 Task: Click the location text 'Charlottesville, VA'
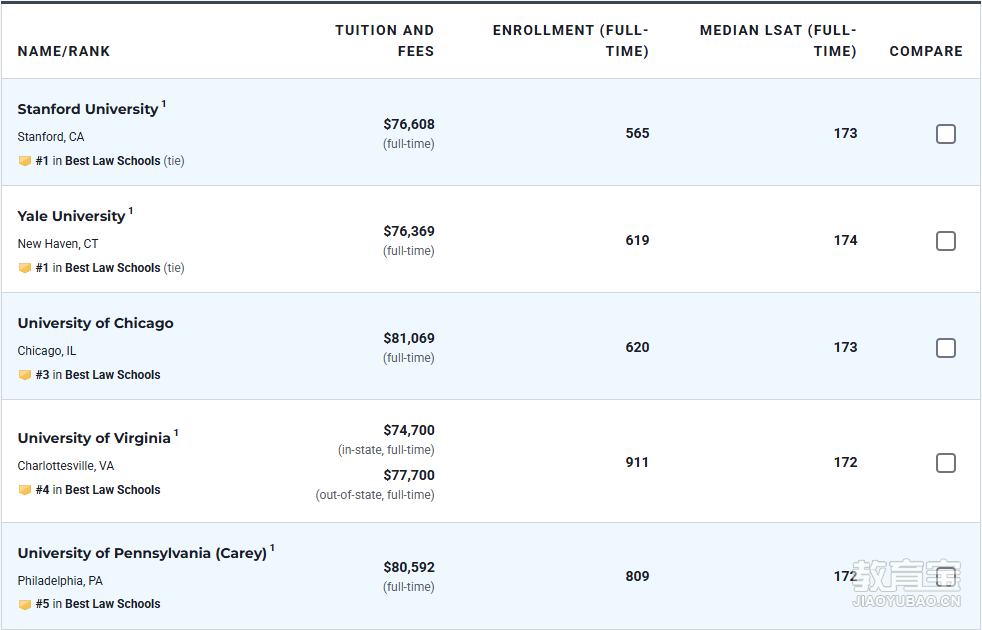point(66,466)
